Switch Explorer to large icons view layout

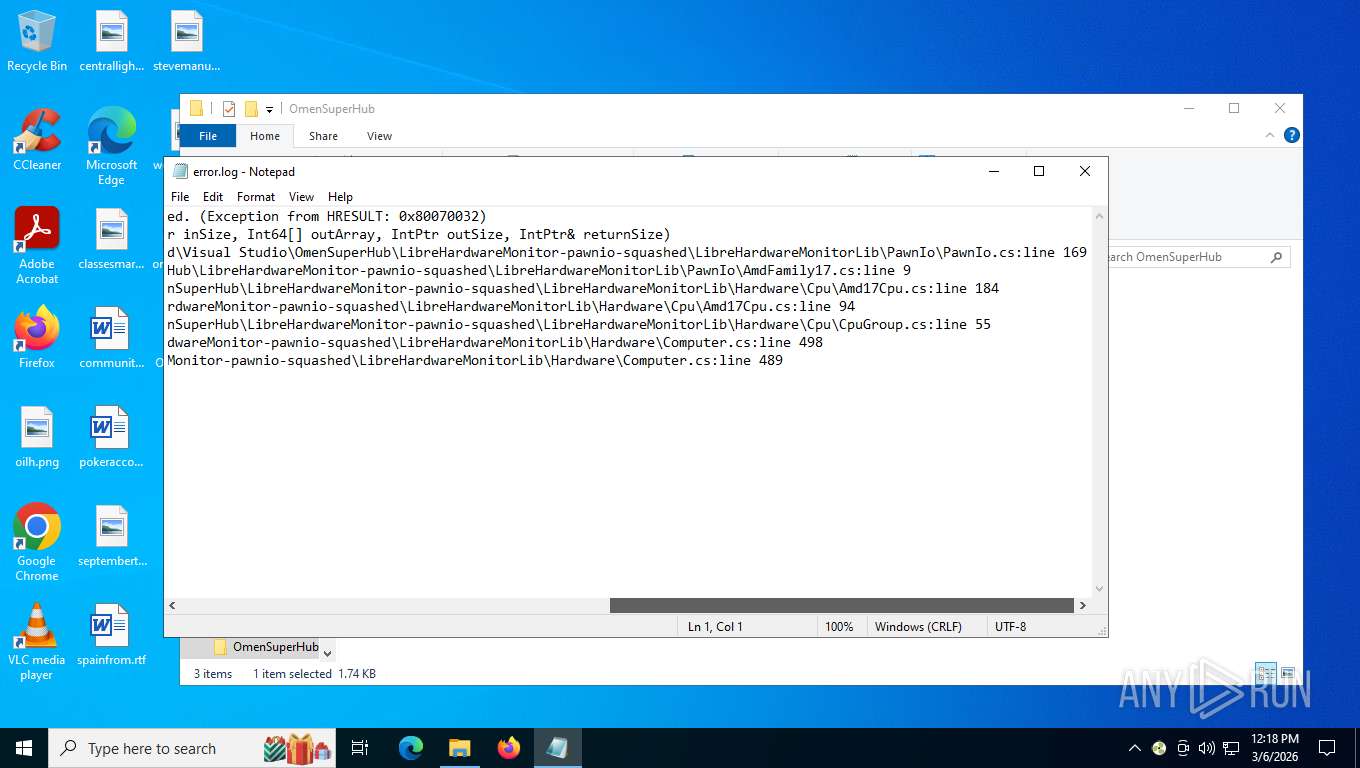coord(1288,674)
